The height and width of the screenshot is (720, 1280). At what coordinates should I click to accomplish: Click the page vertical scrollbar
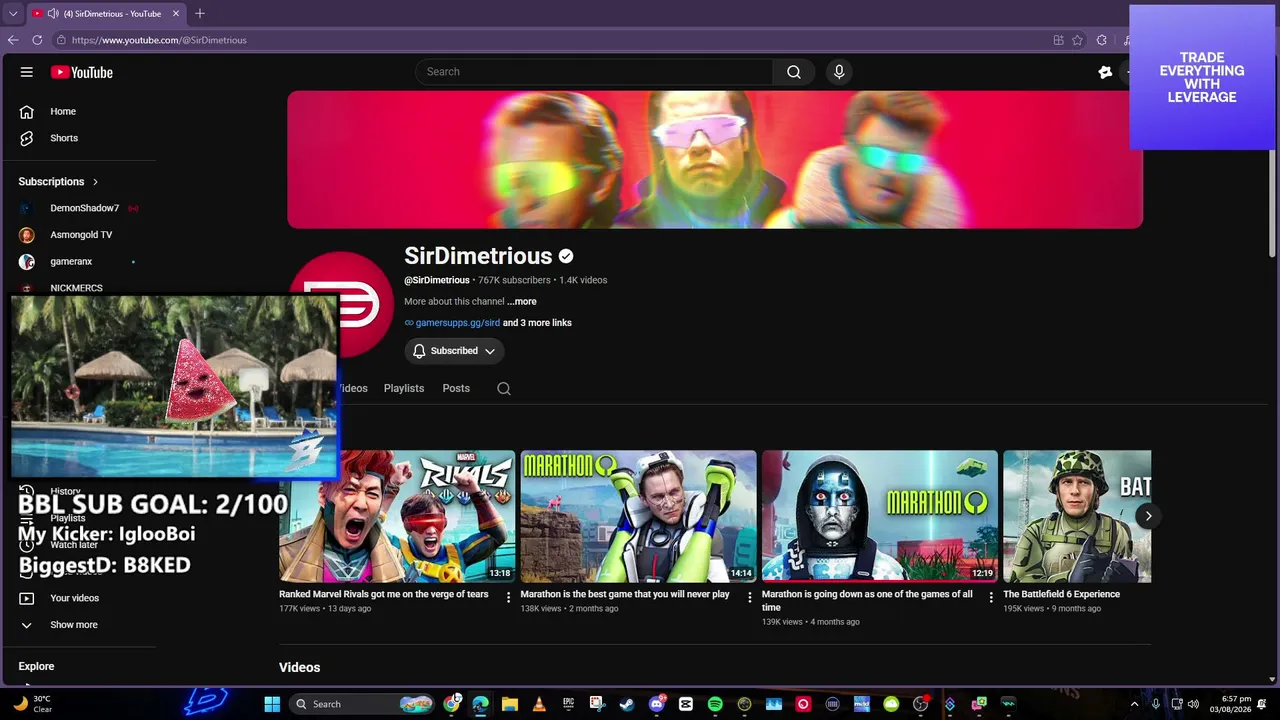(x=1272, y=205)
